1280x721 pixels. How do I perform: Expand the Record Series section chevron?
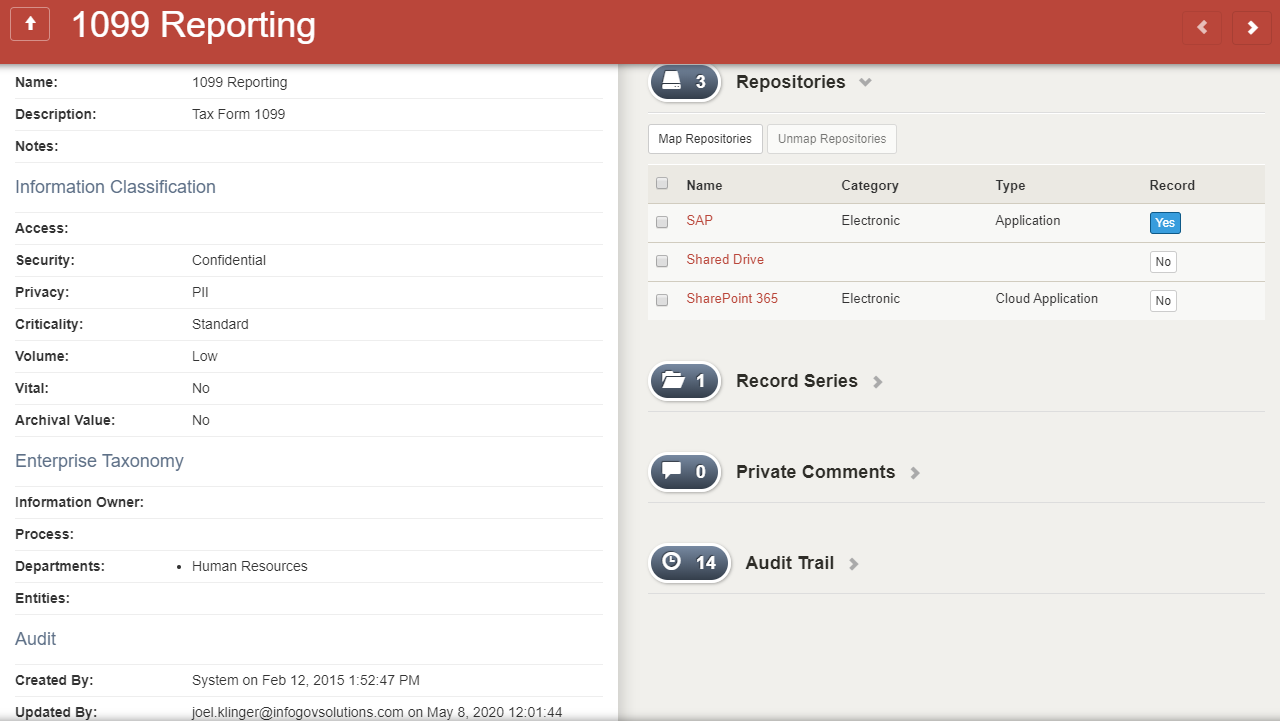(x=878, y=382)
